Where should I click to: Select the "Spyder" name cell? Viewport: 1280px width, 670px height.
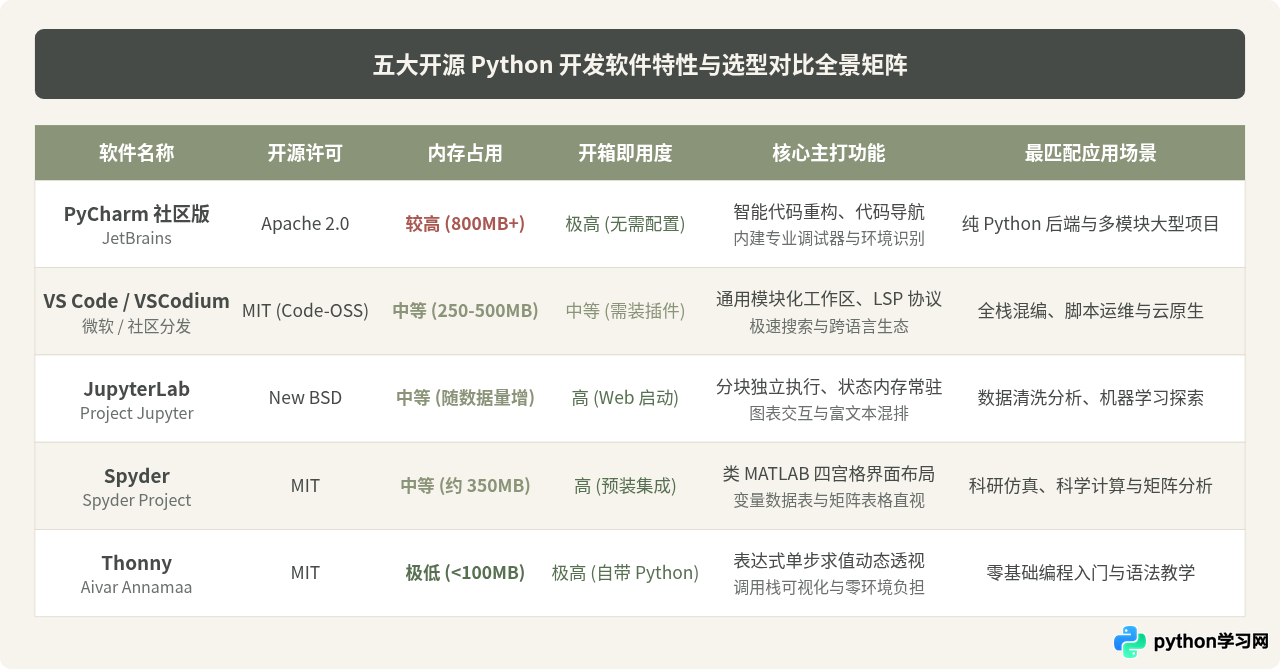pos(137,475)
